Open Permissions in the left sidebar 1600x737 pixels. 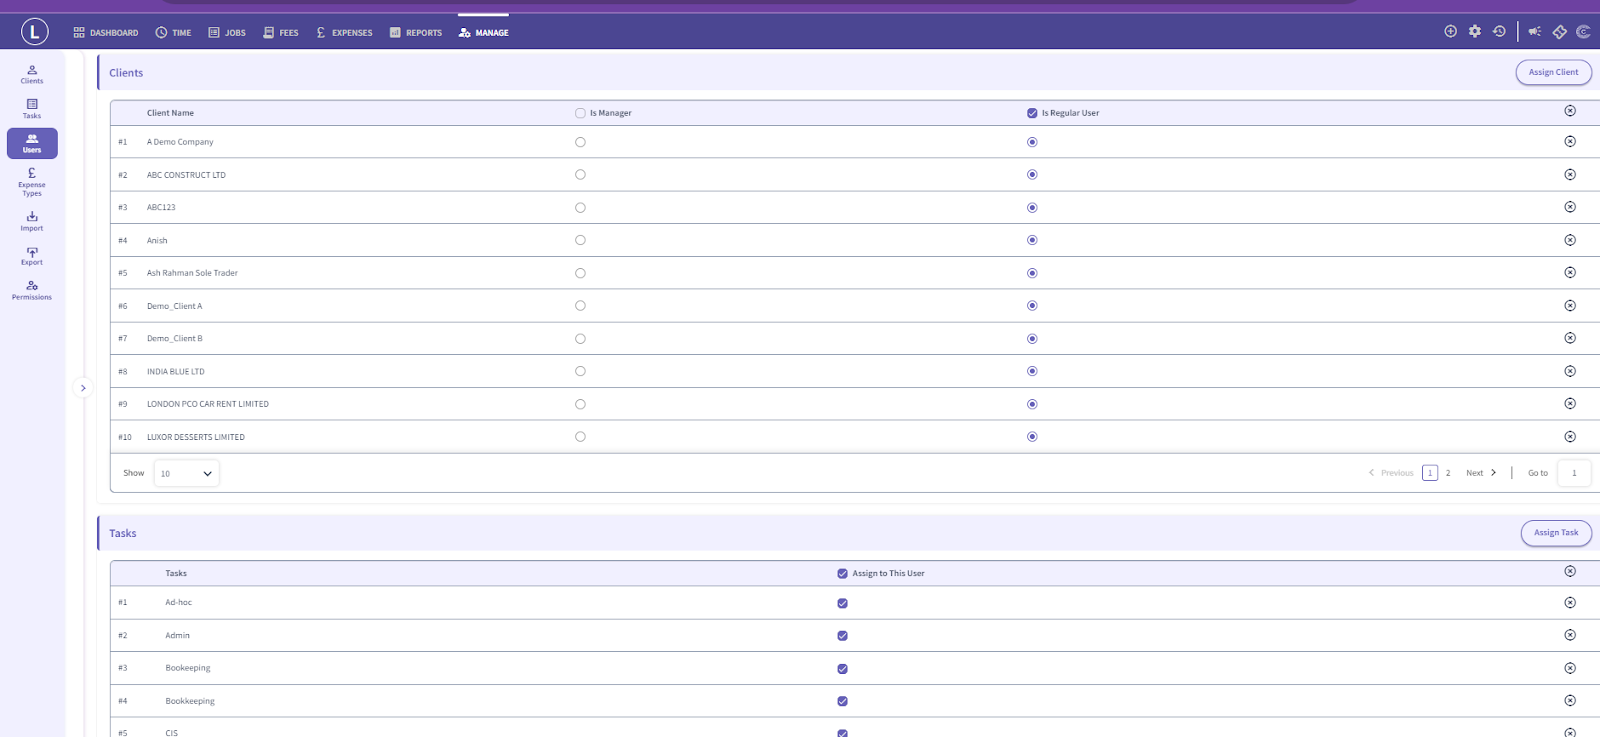(x=32, y=290)
